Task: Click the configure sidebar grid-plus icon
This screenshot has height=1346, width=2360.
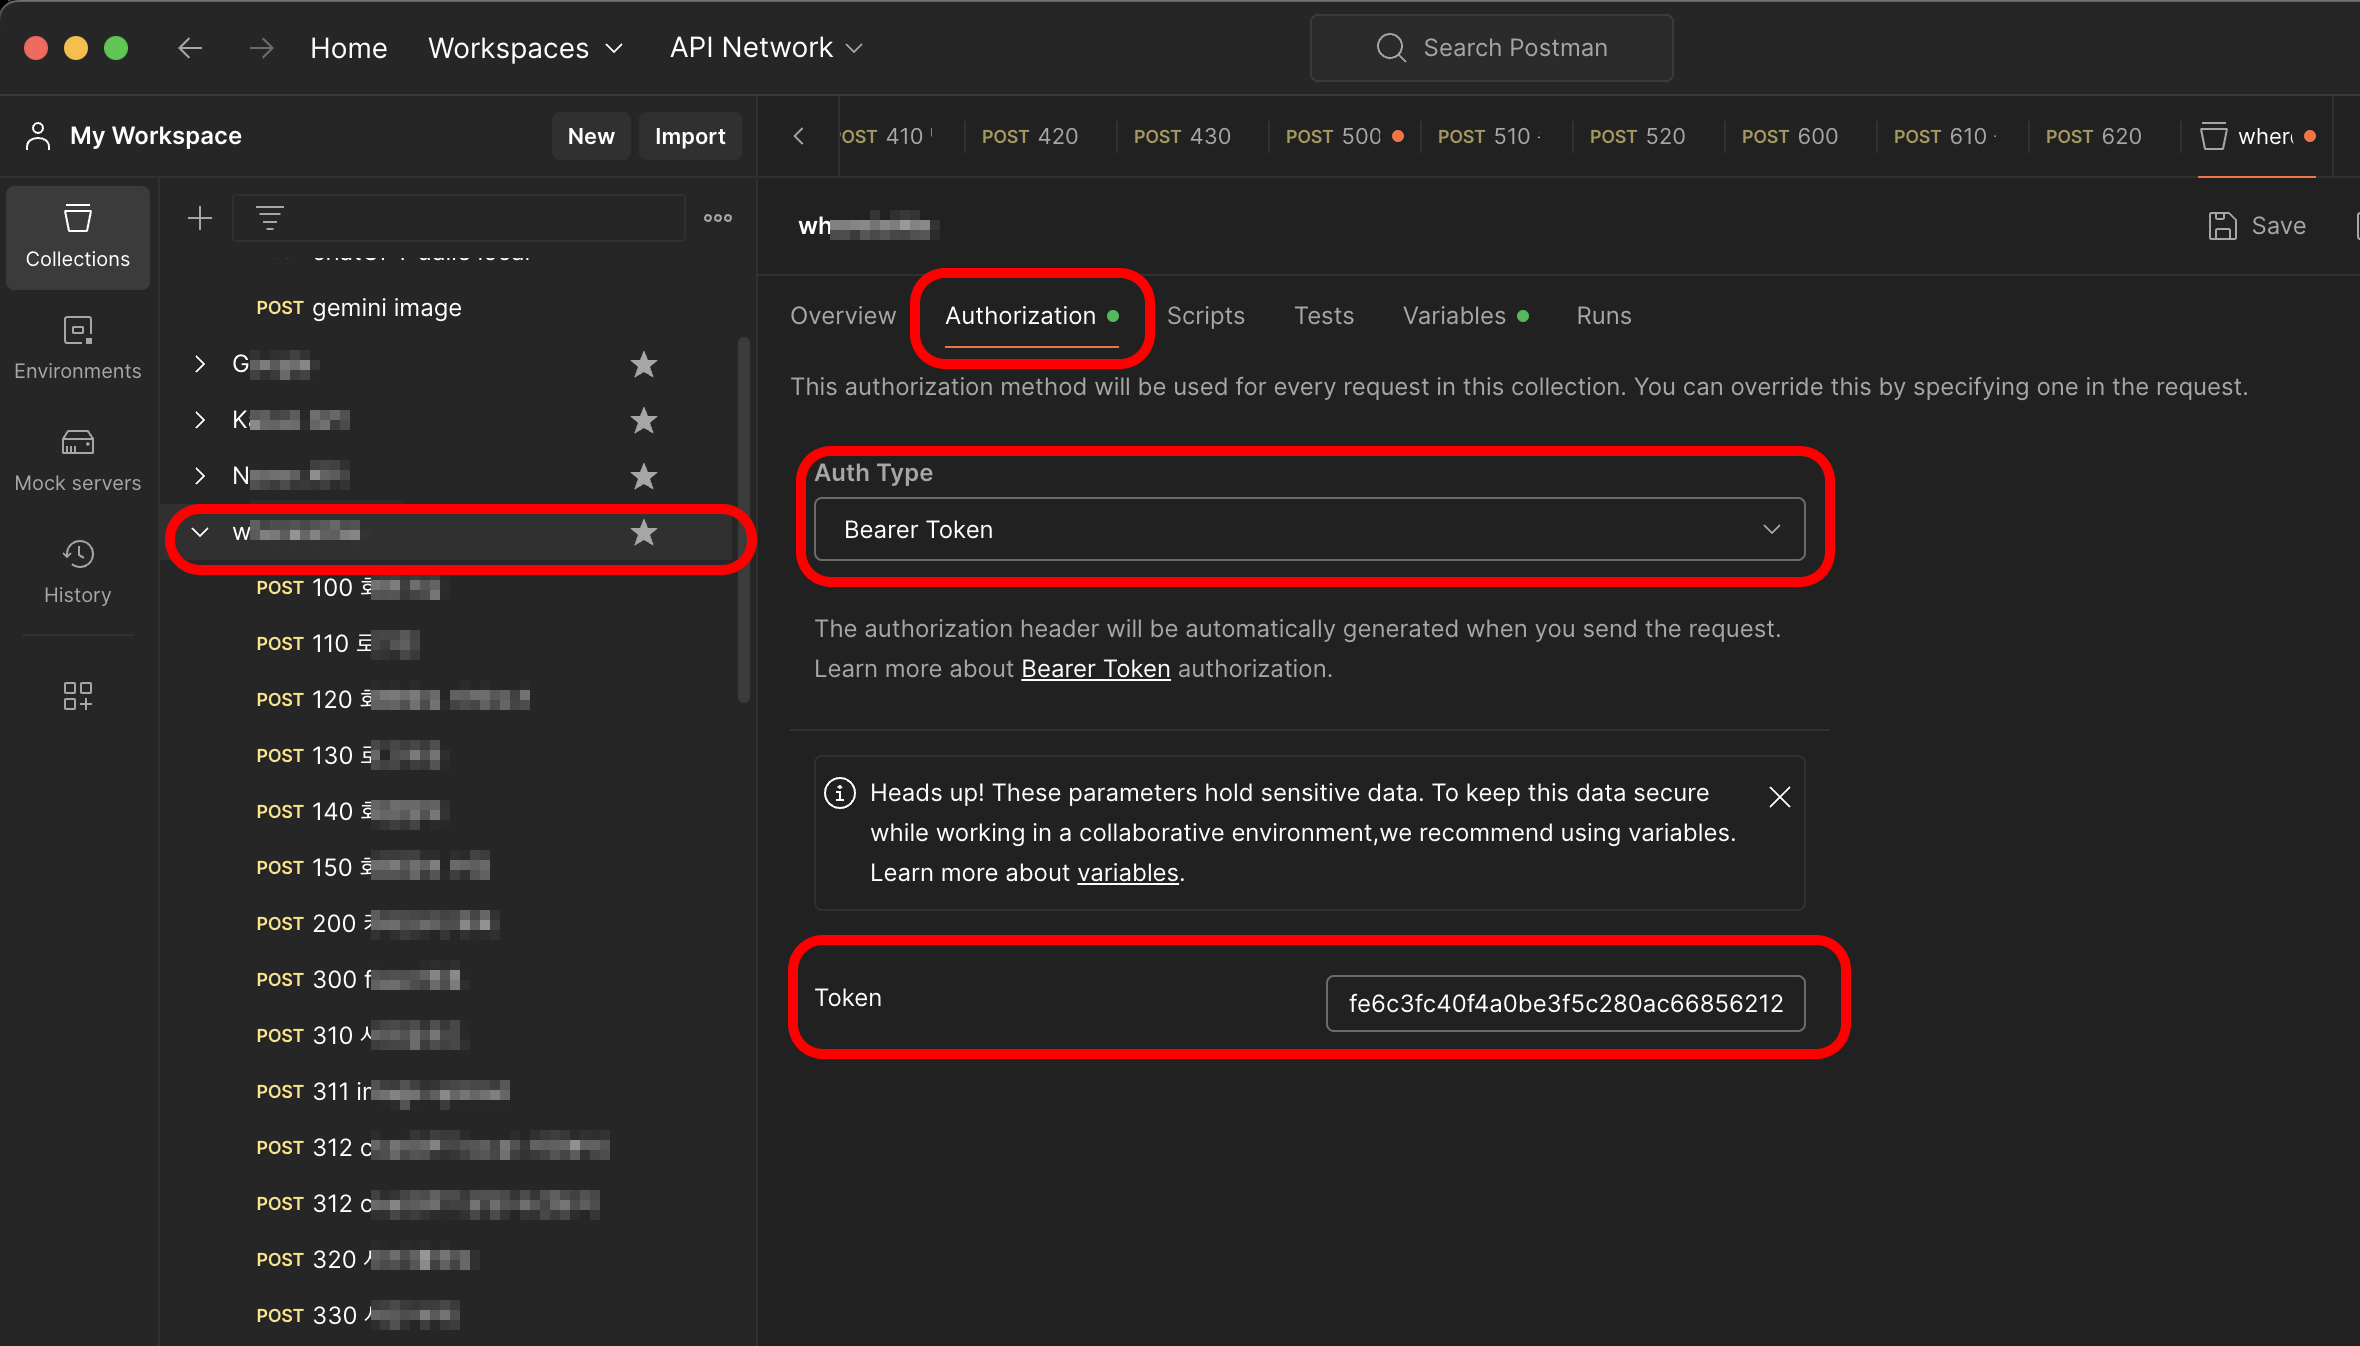Action: click(x=77, y=696)
